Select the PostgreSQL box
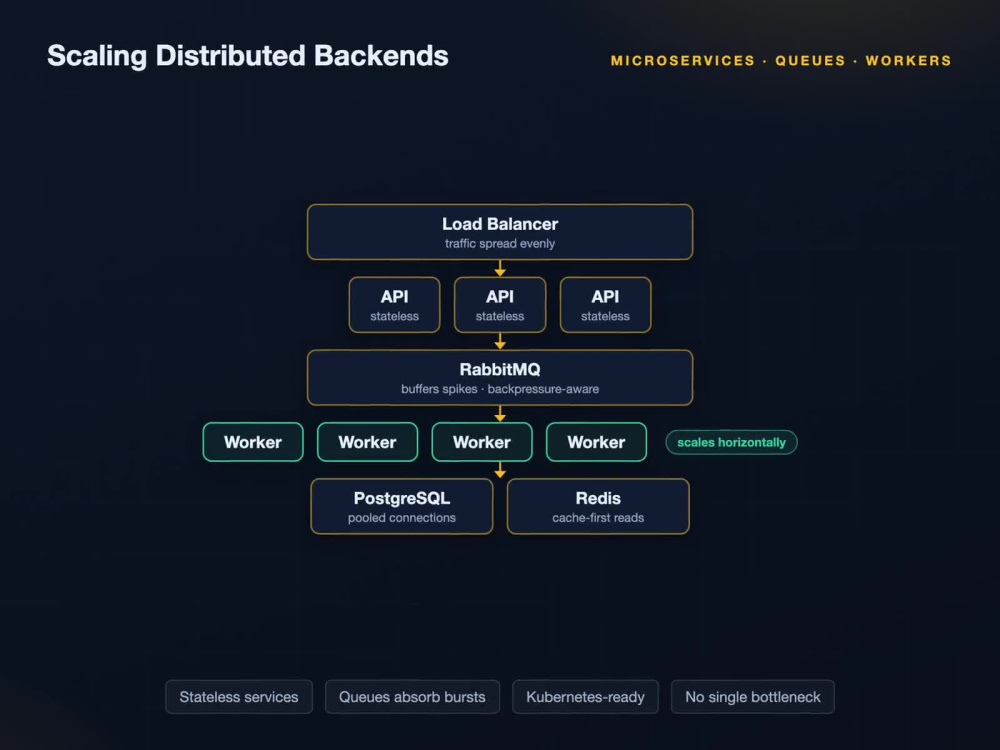Screen dimensions: 1000x750 coord(402,506)
